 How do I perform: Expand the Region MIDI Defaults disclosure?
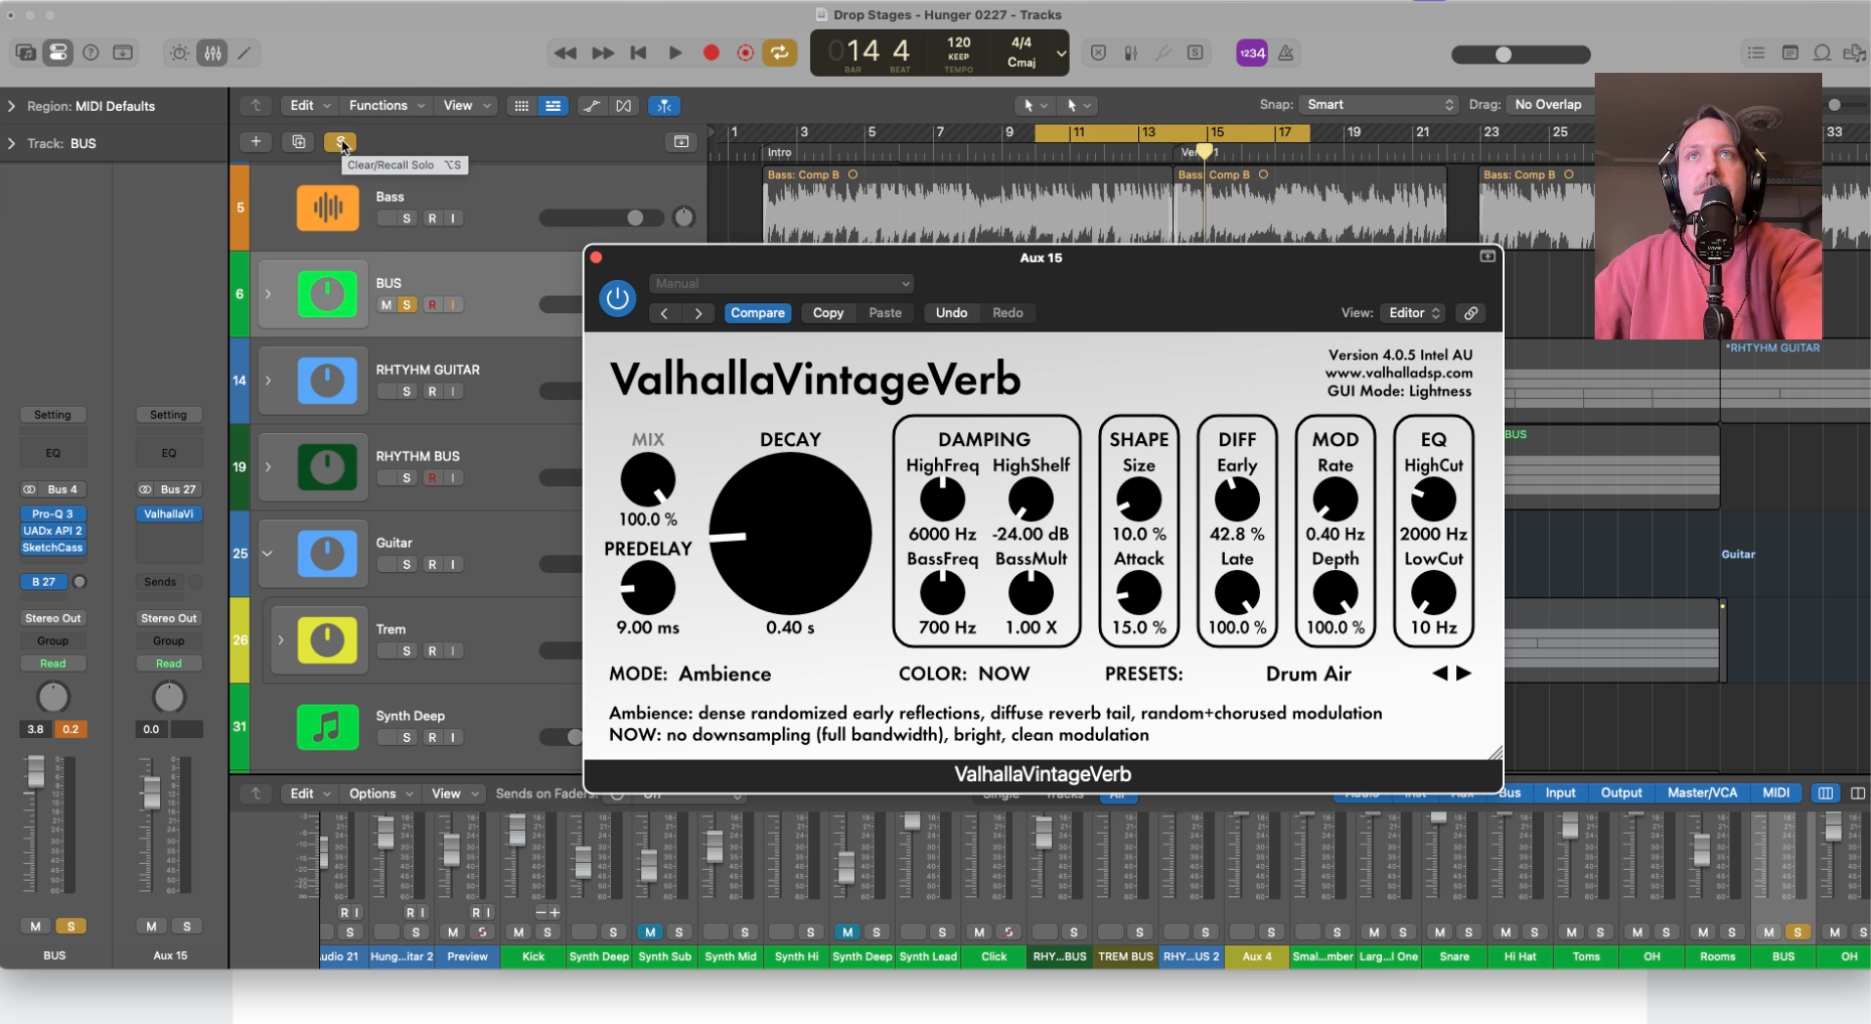[x=11, y=106]
